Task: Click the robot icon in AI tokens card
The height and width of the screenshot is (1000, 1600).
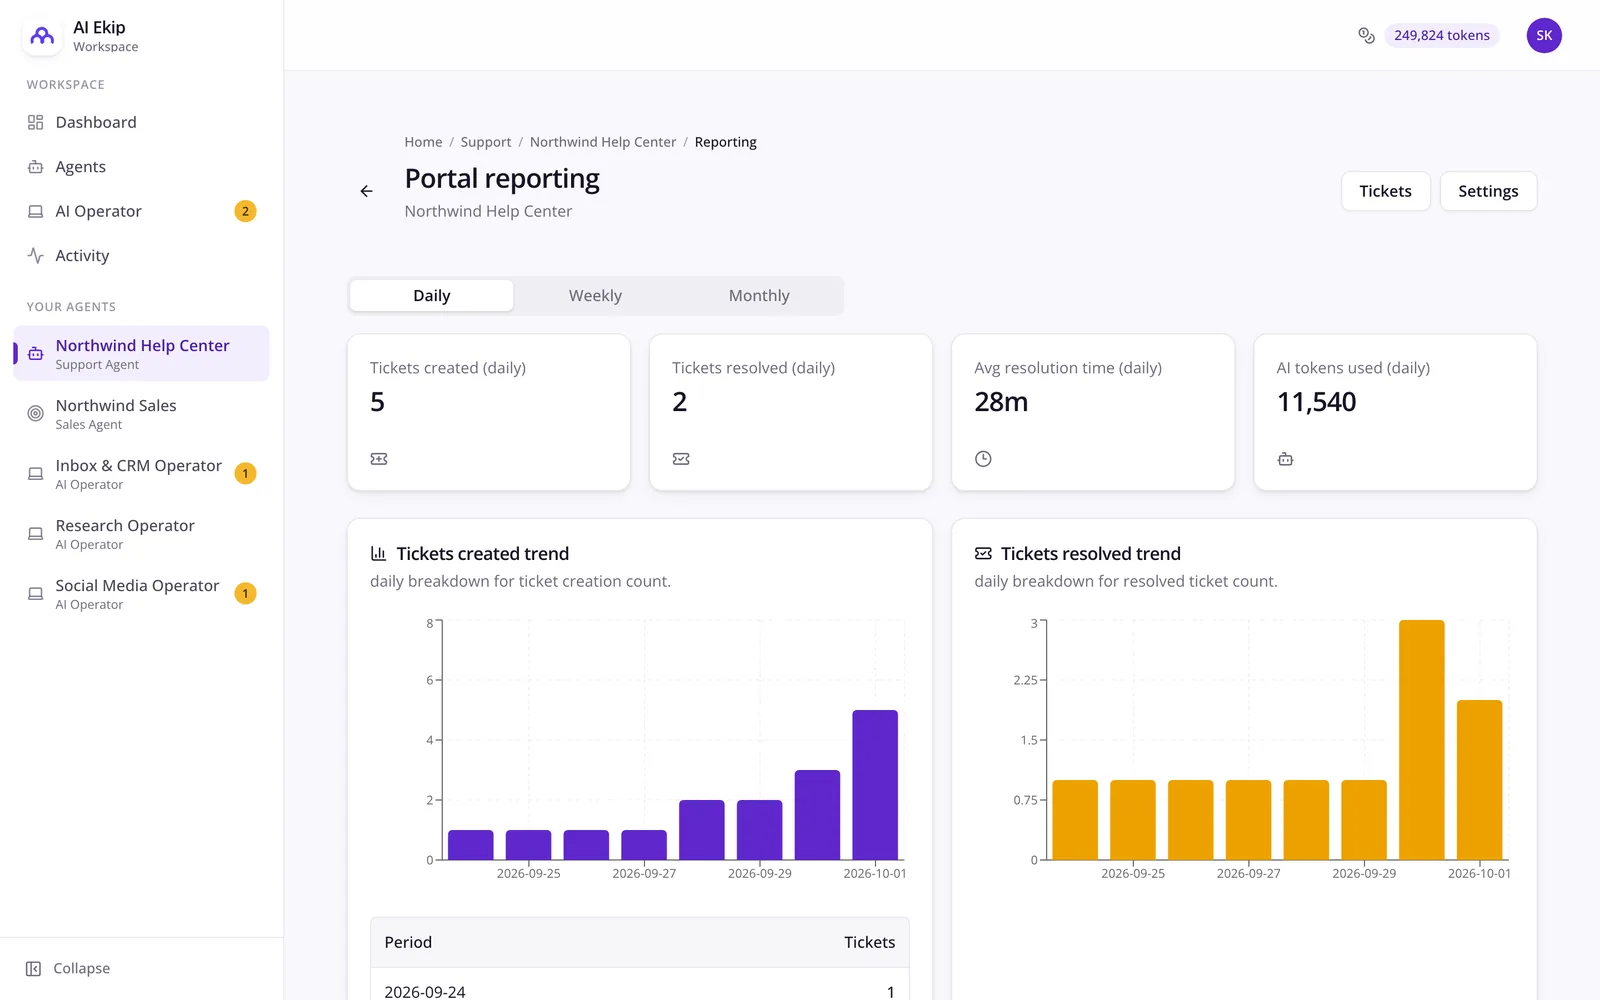Action: coord(1285,459)
